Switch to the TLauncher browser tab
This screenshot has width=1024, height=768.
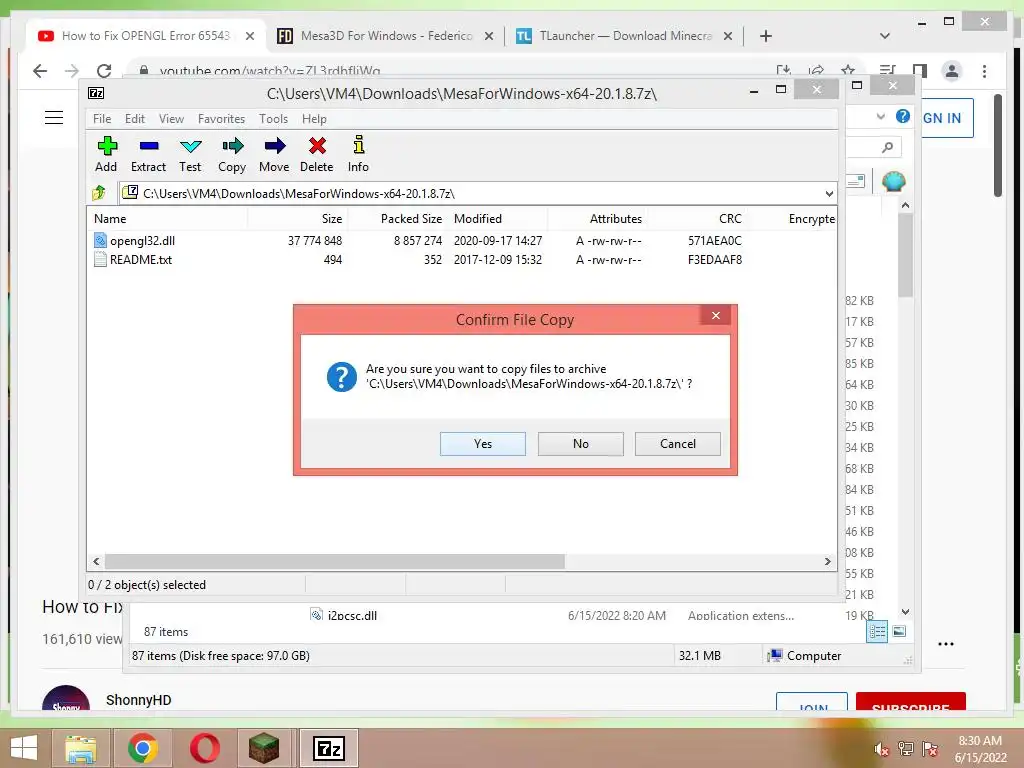click(x=624, y=36)
